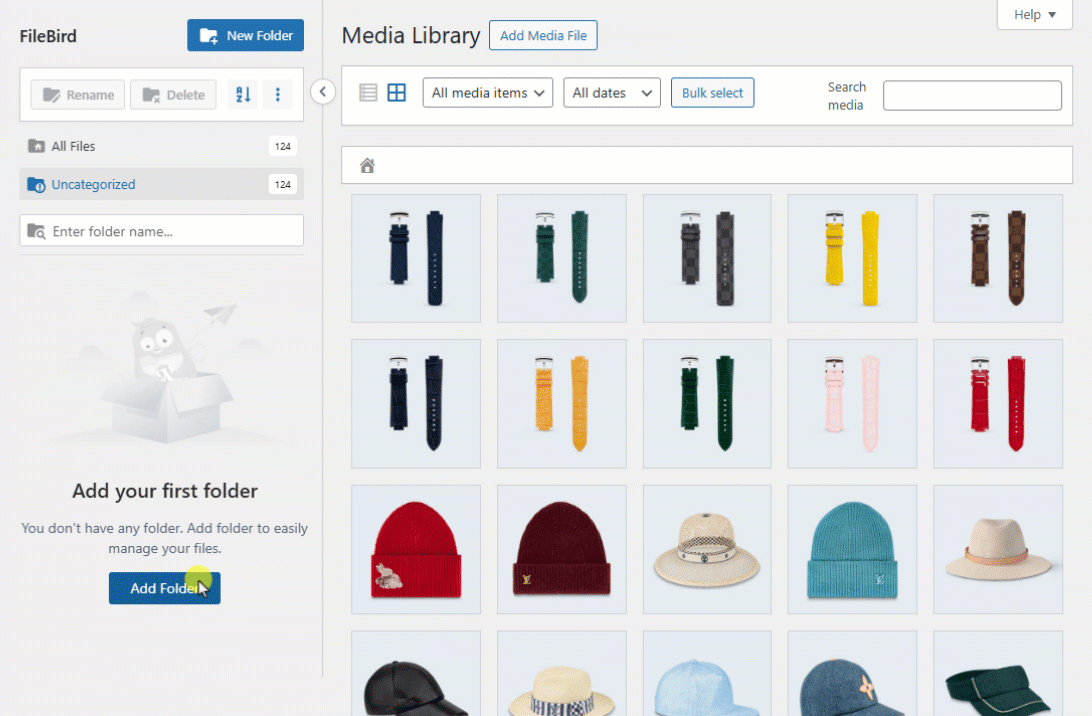
Task: Focus the Enter folder name search field
Action: [162, 231]
